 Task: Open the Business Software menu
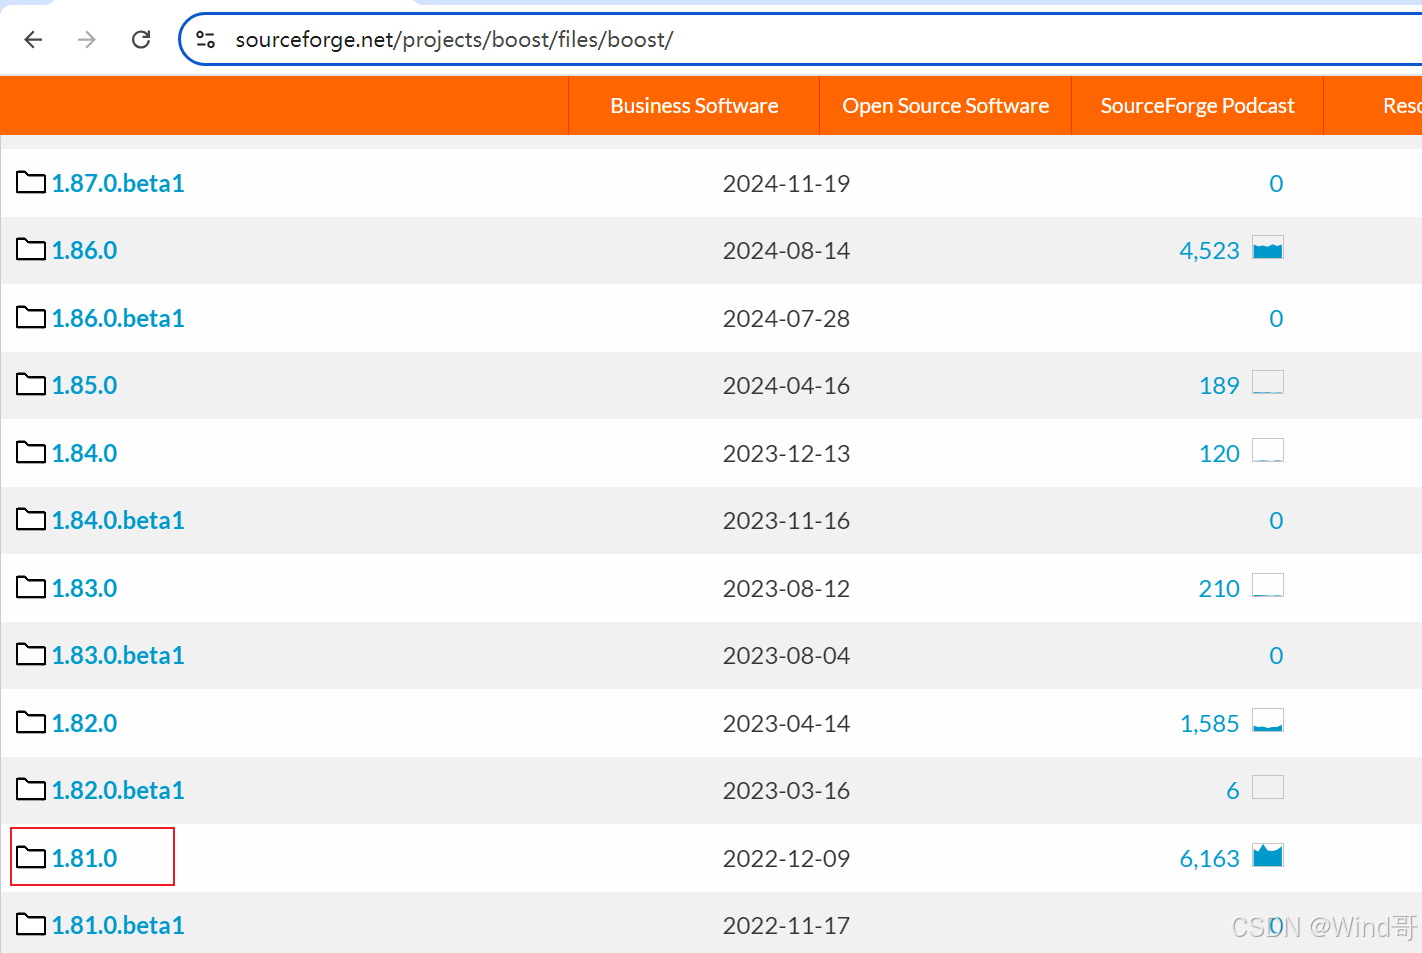(x=694, y=105)
